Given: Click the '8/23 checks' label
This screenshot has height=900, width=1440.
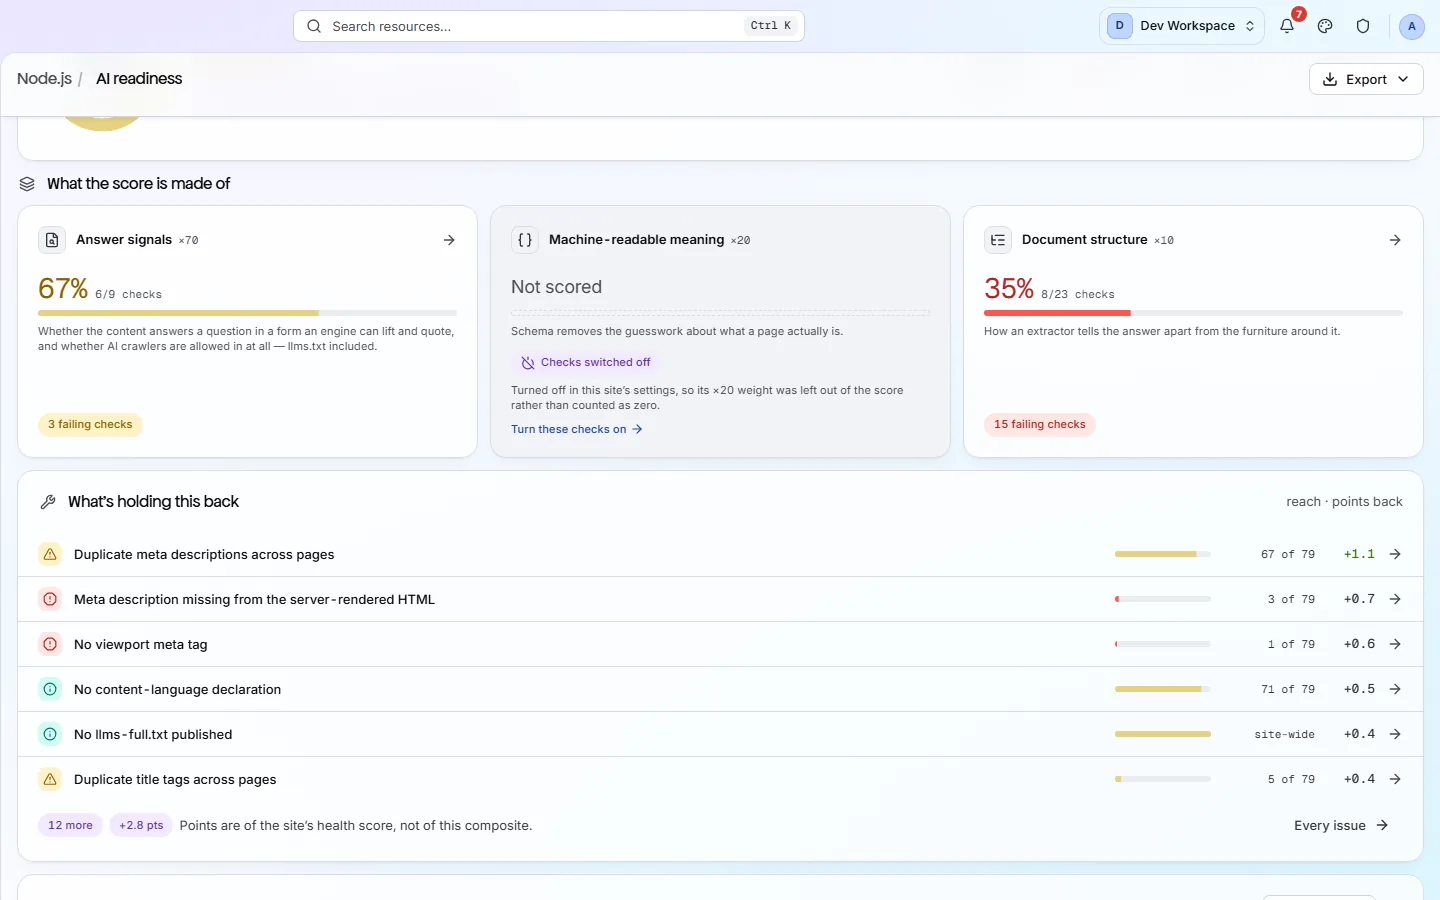Looking at the screenshot, I should pyautogui.click(x=1077, y=295).
